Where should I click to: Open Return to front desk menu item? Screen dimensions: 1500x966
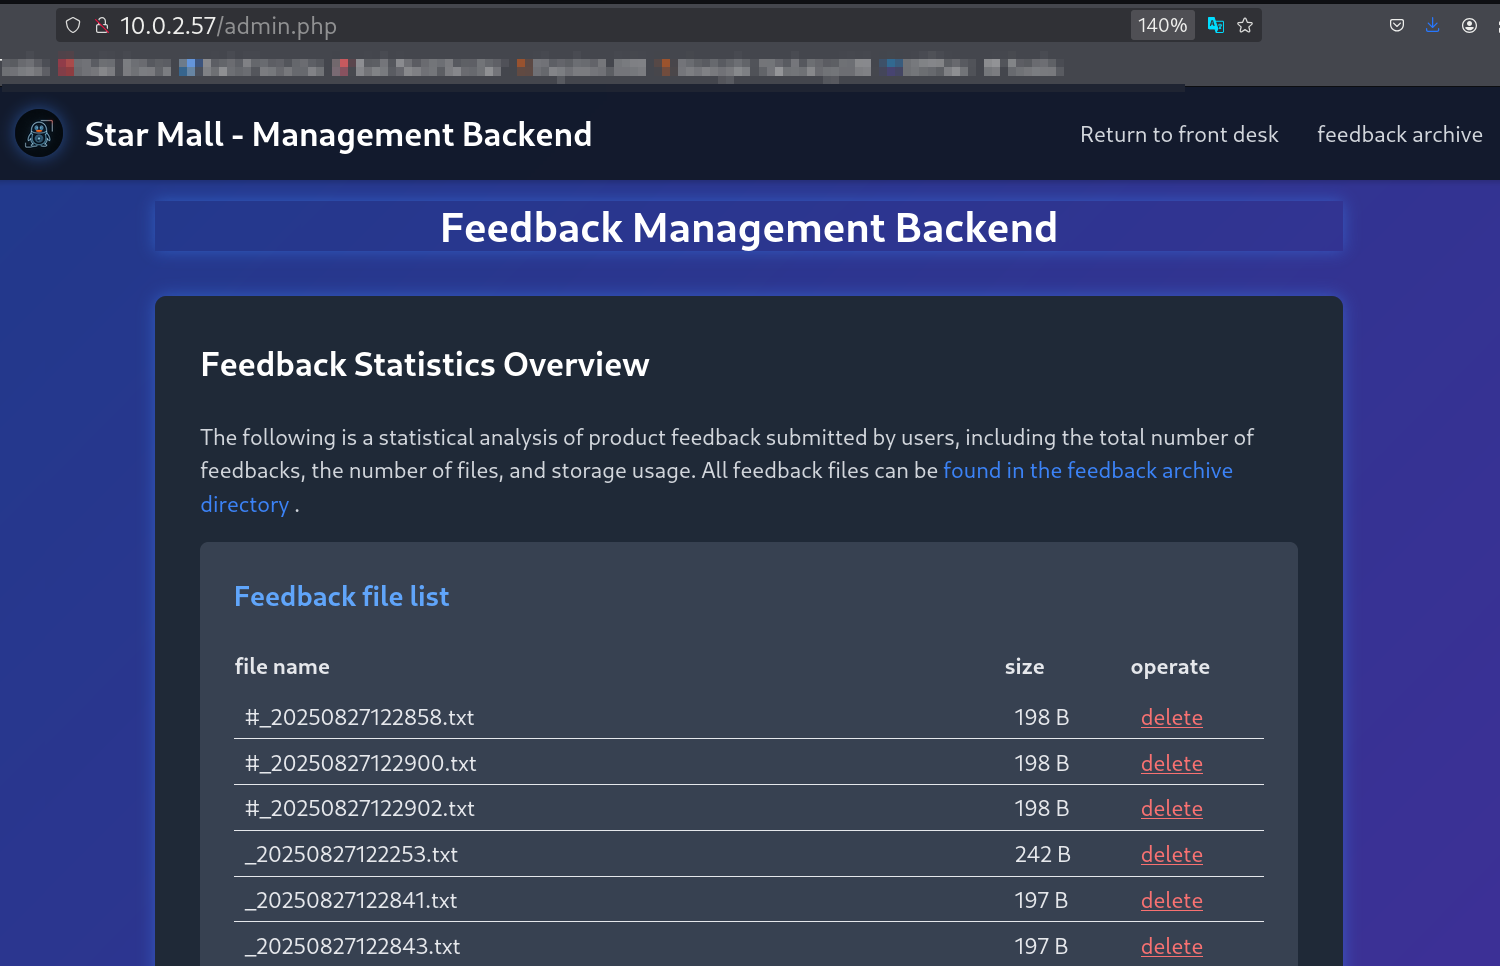[1179, 134]
